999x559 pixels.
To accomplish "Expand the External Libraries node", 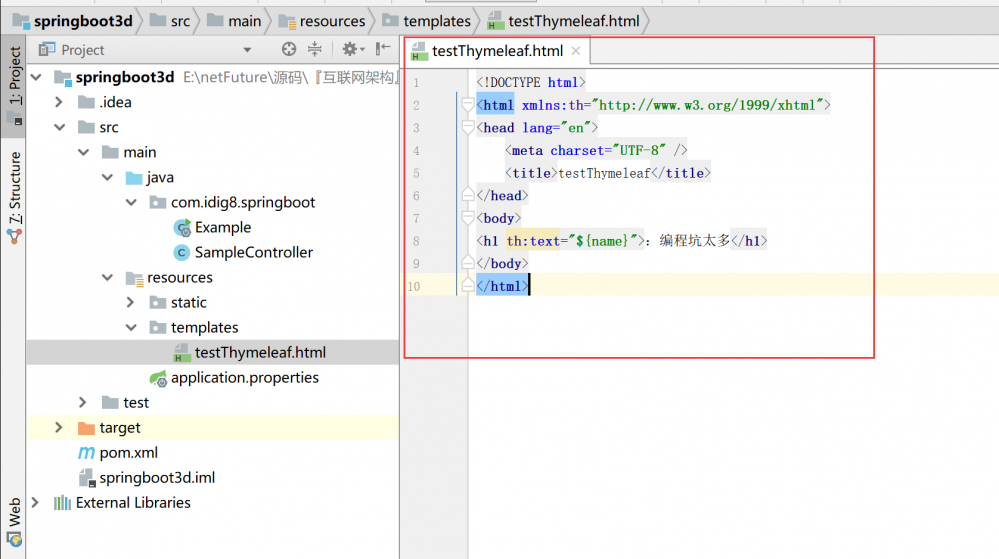I will [x=36, y=503].
